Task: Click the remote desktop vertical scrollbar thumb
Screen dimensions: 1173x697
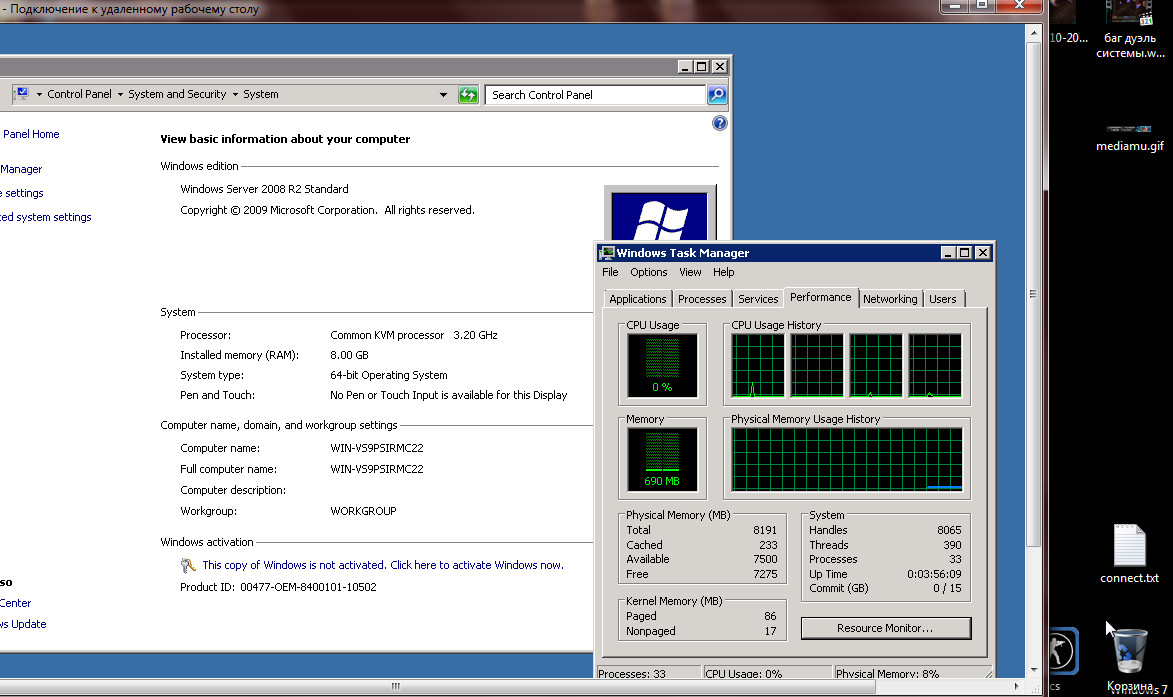Action: [x=1033, y=294]
